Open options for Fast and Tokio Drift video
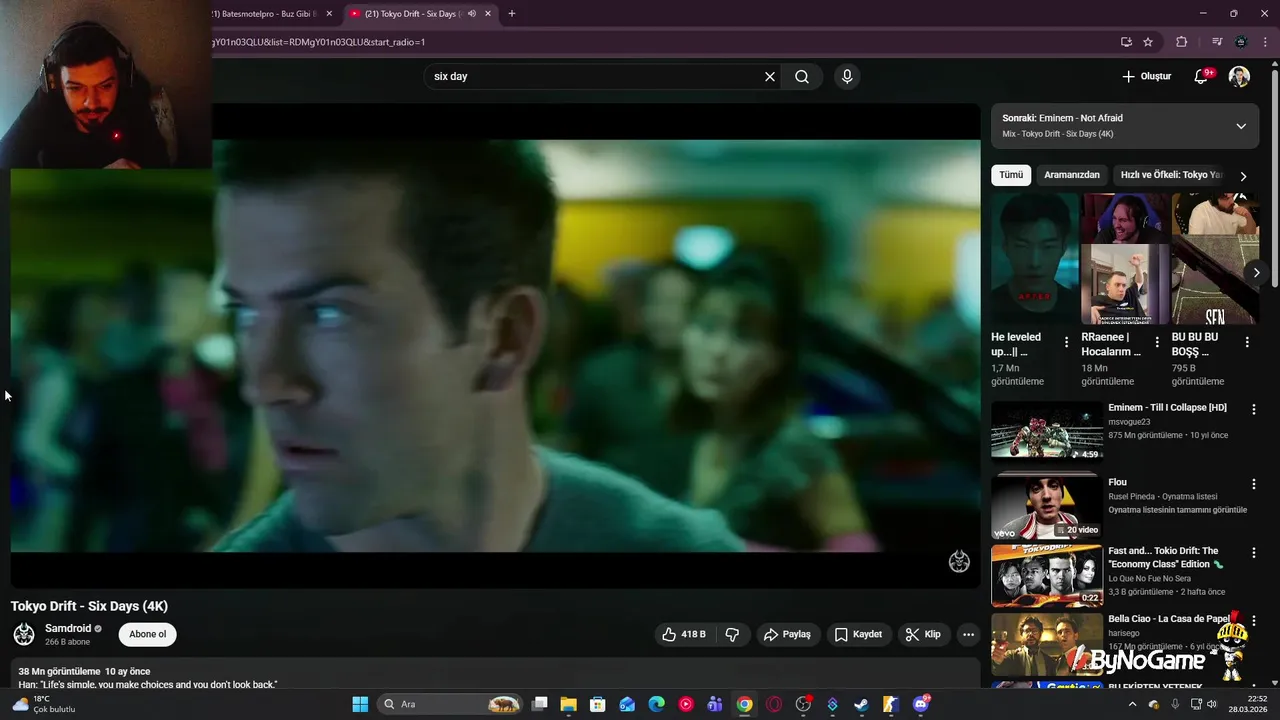Screen dimensions: 1280x720 point(1253,552)
